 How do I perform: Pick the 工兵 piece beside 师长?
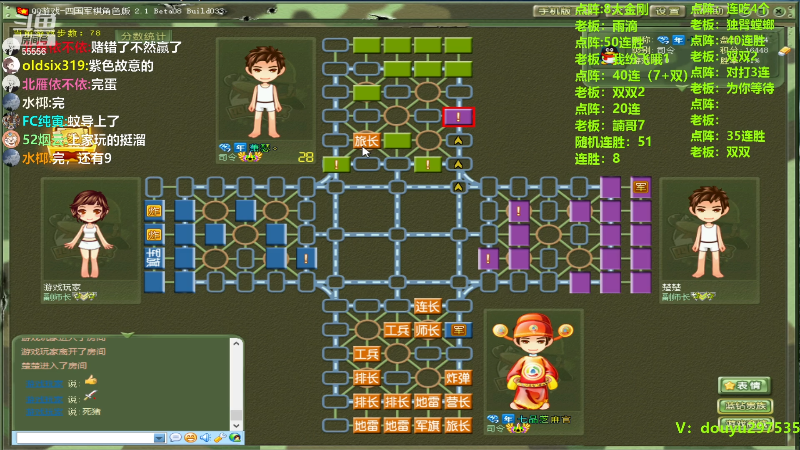[x=396, y=330]
